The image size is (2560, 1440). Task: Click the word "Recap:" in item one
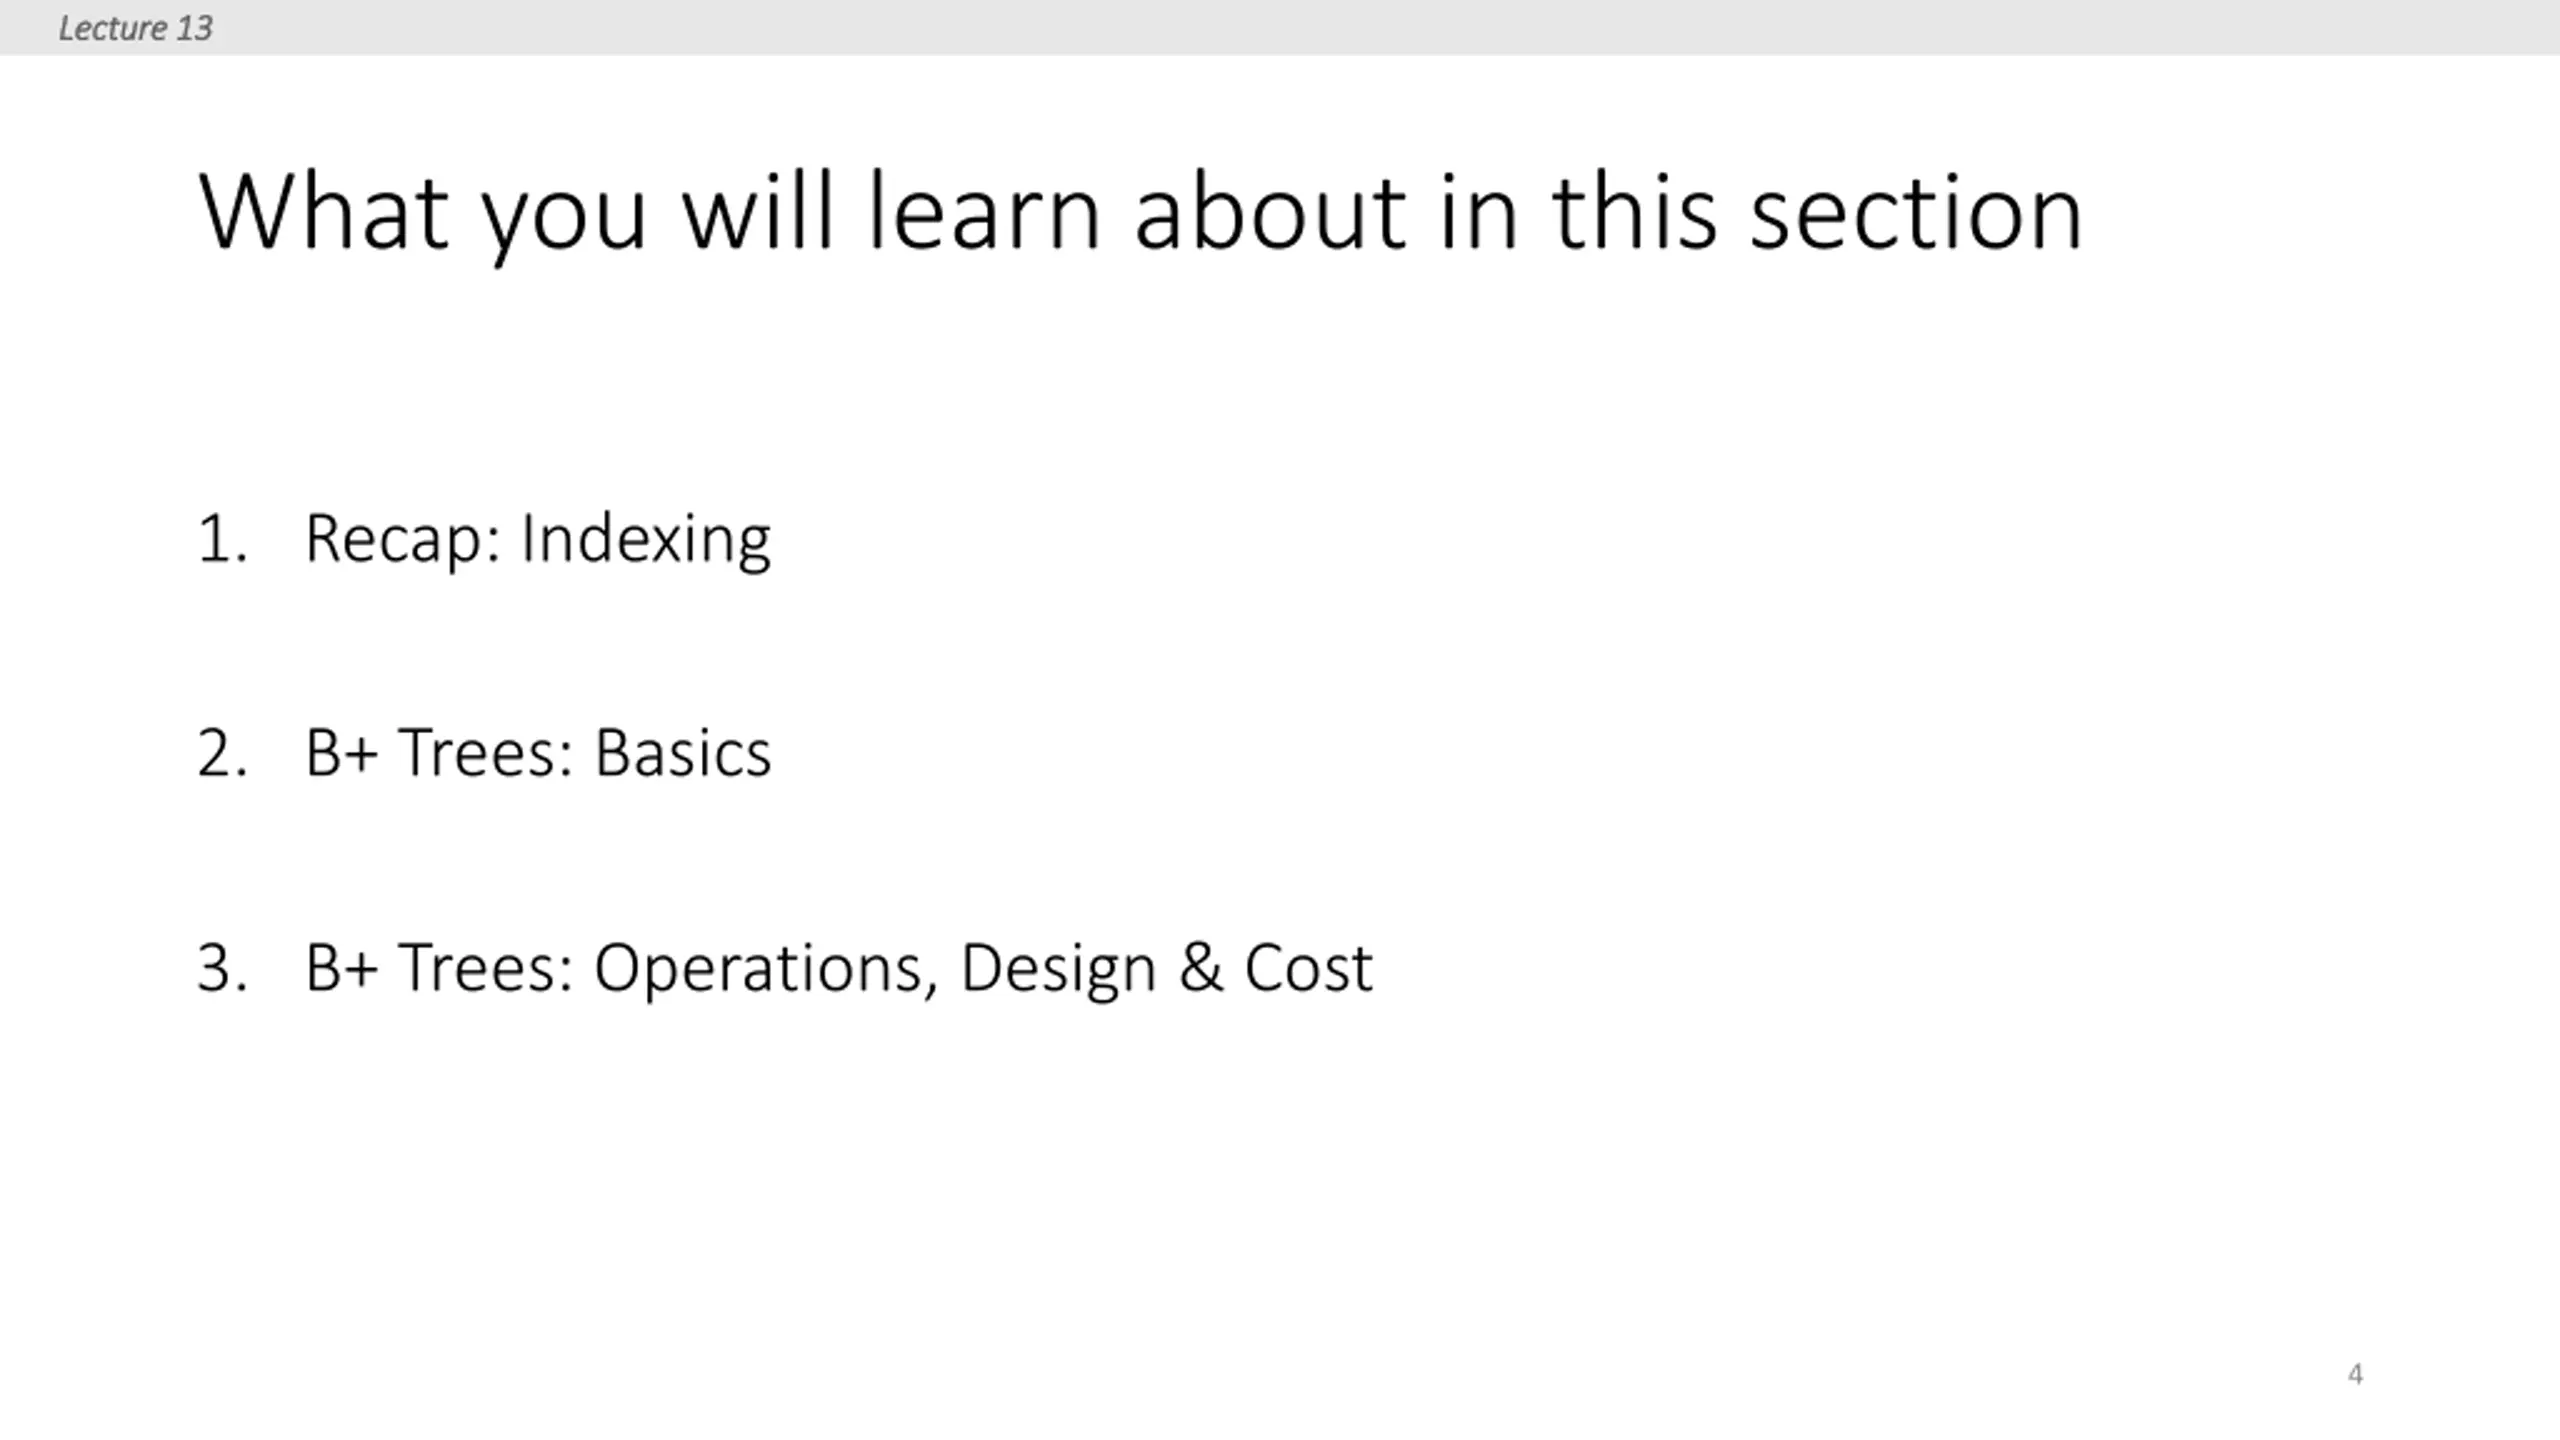[x=403, y=539]
